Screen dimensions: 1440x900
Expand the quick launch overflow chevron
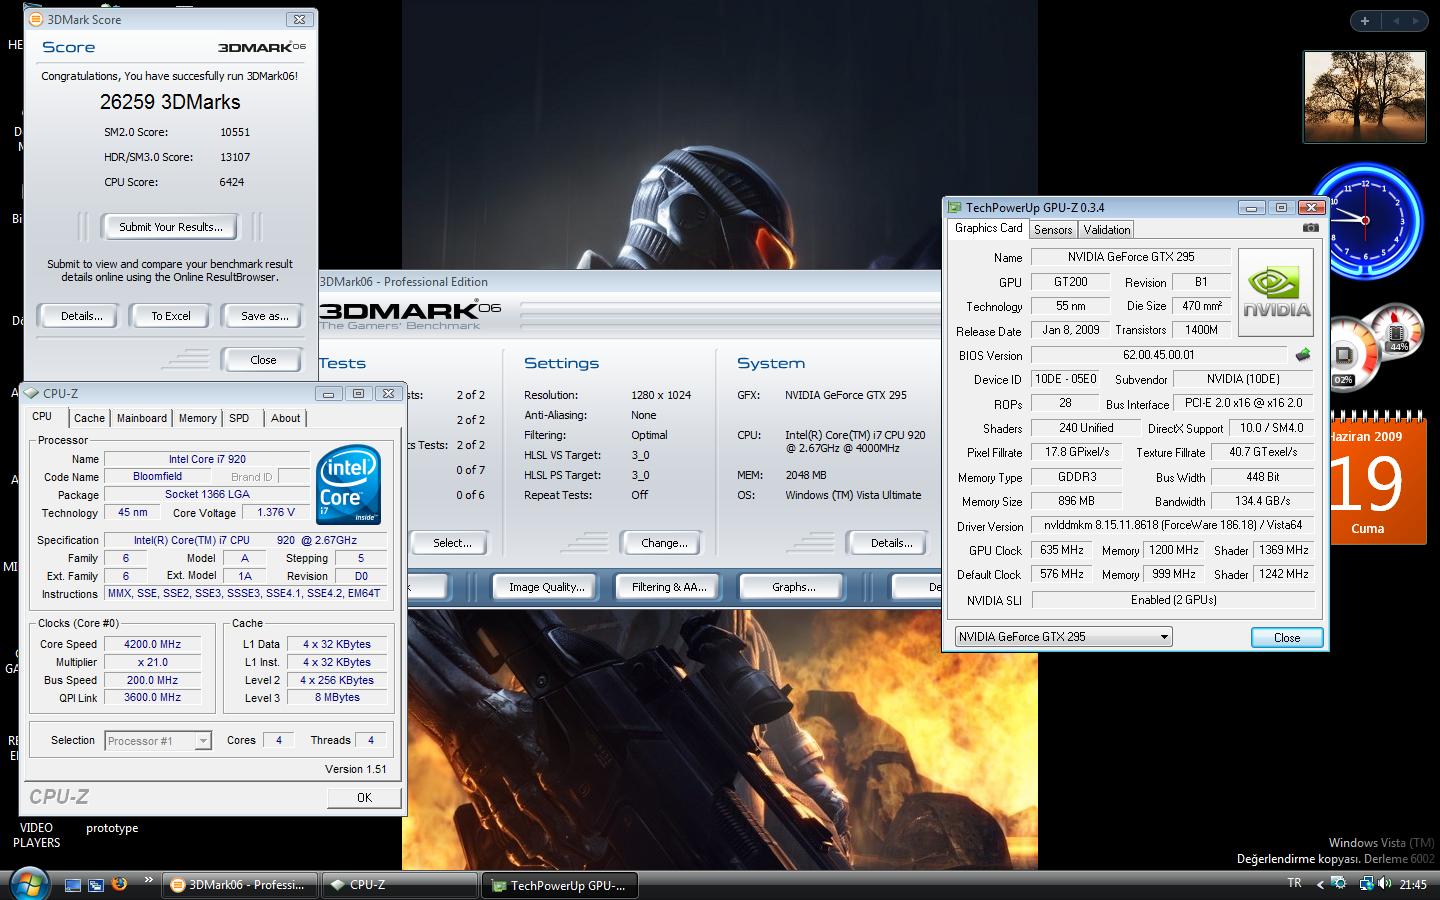click(x=149, y=881)
